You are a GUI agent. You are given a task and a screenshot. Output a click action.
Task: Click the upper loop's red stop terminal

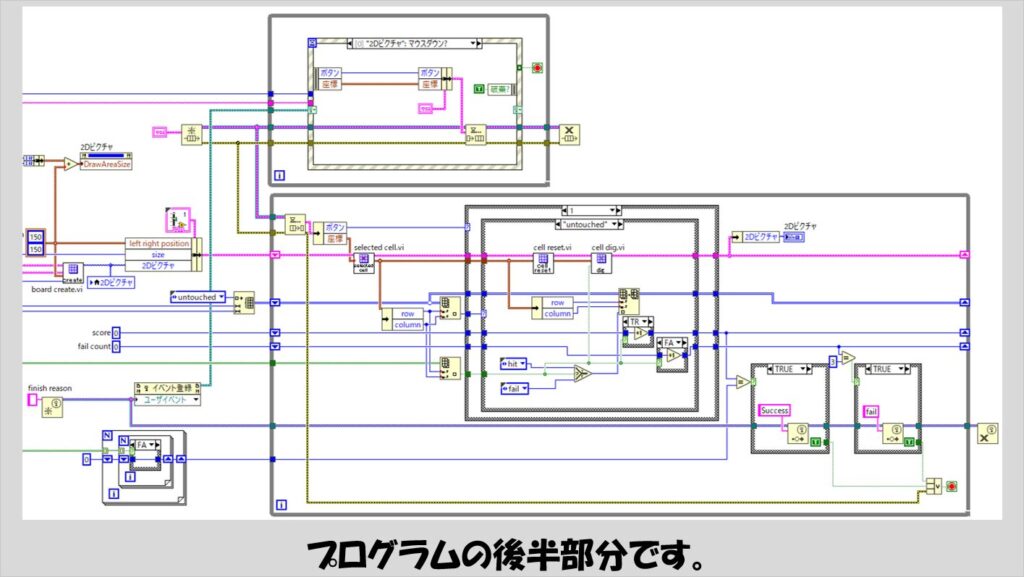pos(537,67)
